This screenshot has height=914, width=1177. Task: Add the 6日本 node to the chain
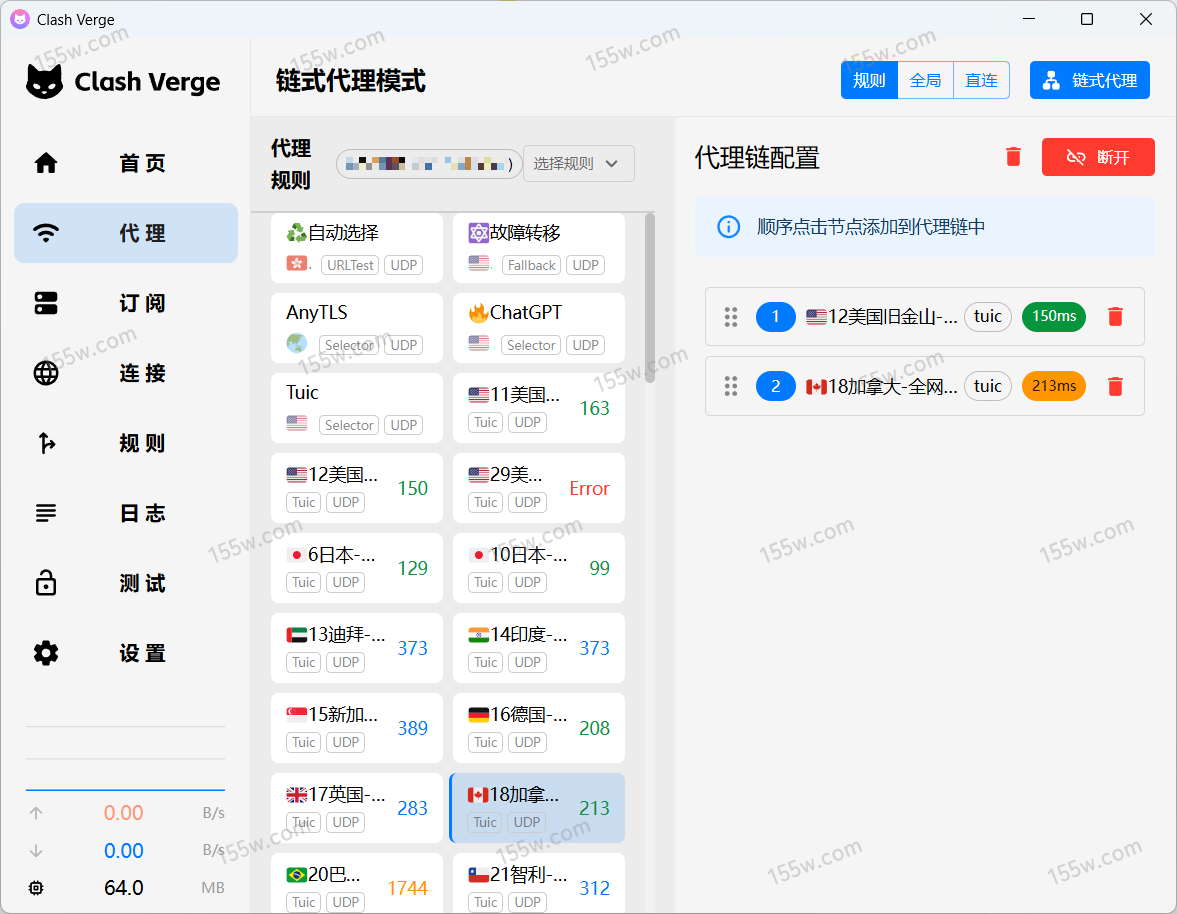tap(356, 567)
